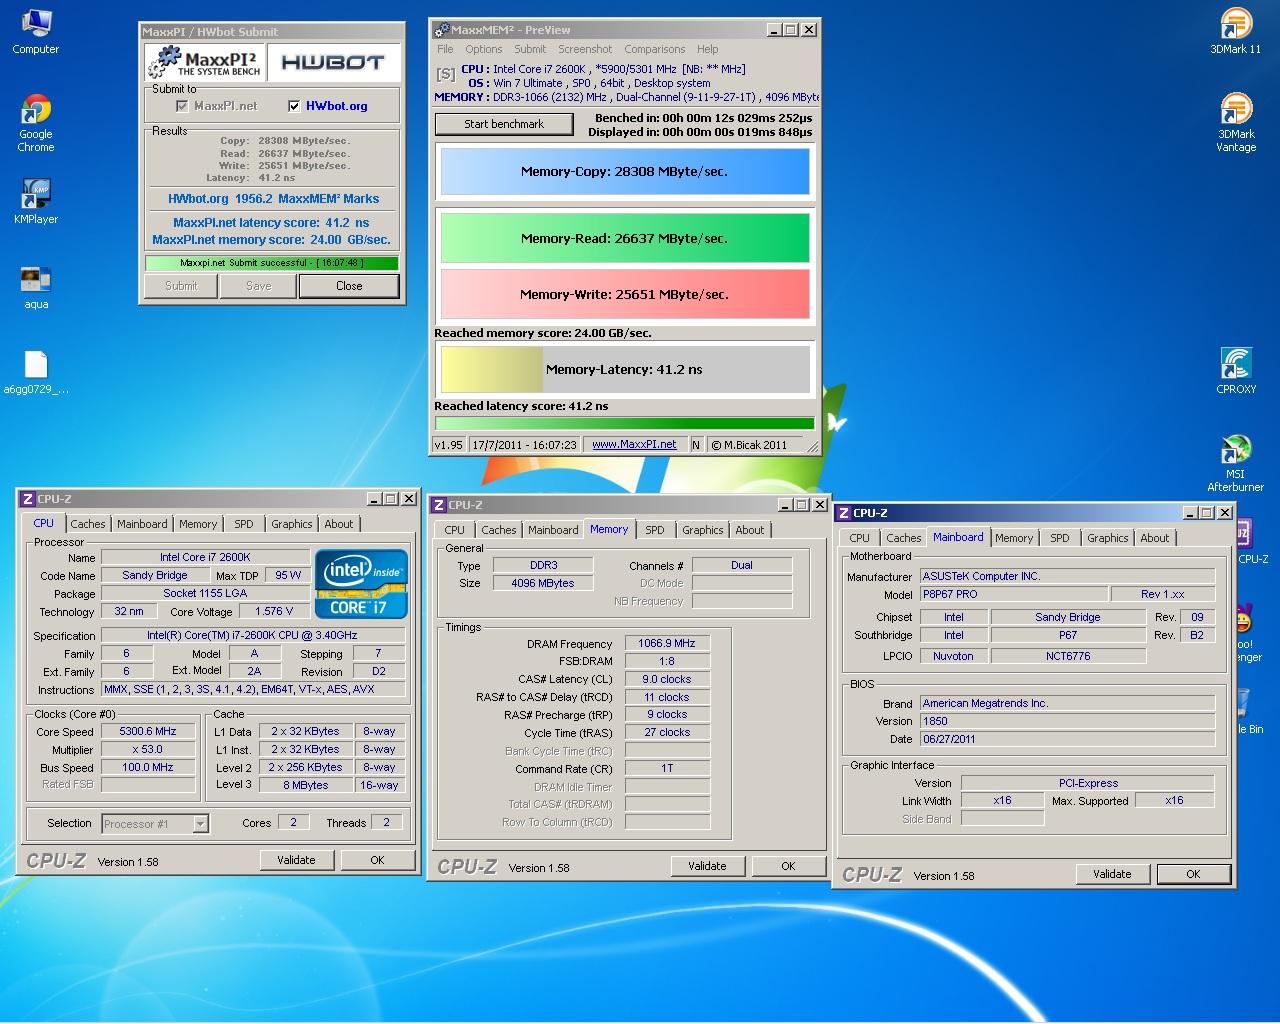The width and height of the screenshot is (1280, 1024).
Task: Click the MaxxPI² The System Bench logo
Action: [x=205, y=62]
